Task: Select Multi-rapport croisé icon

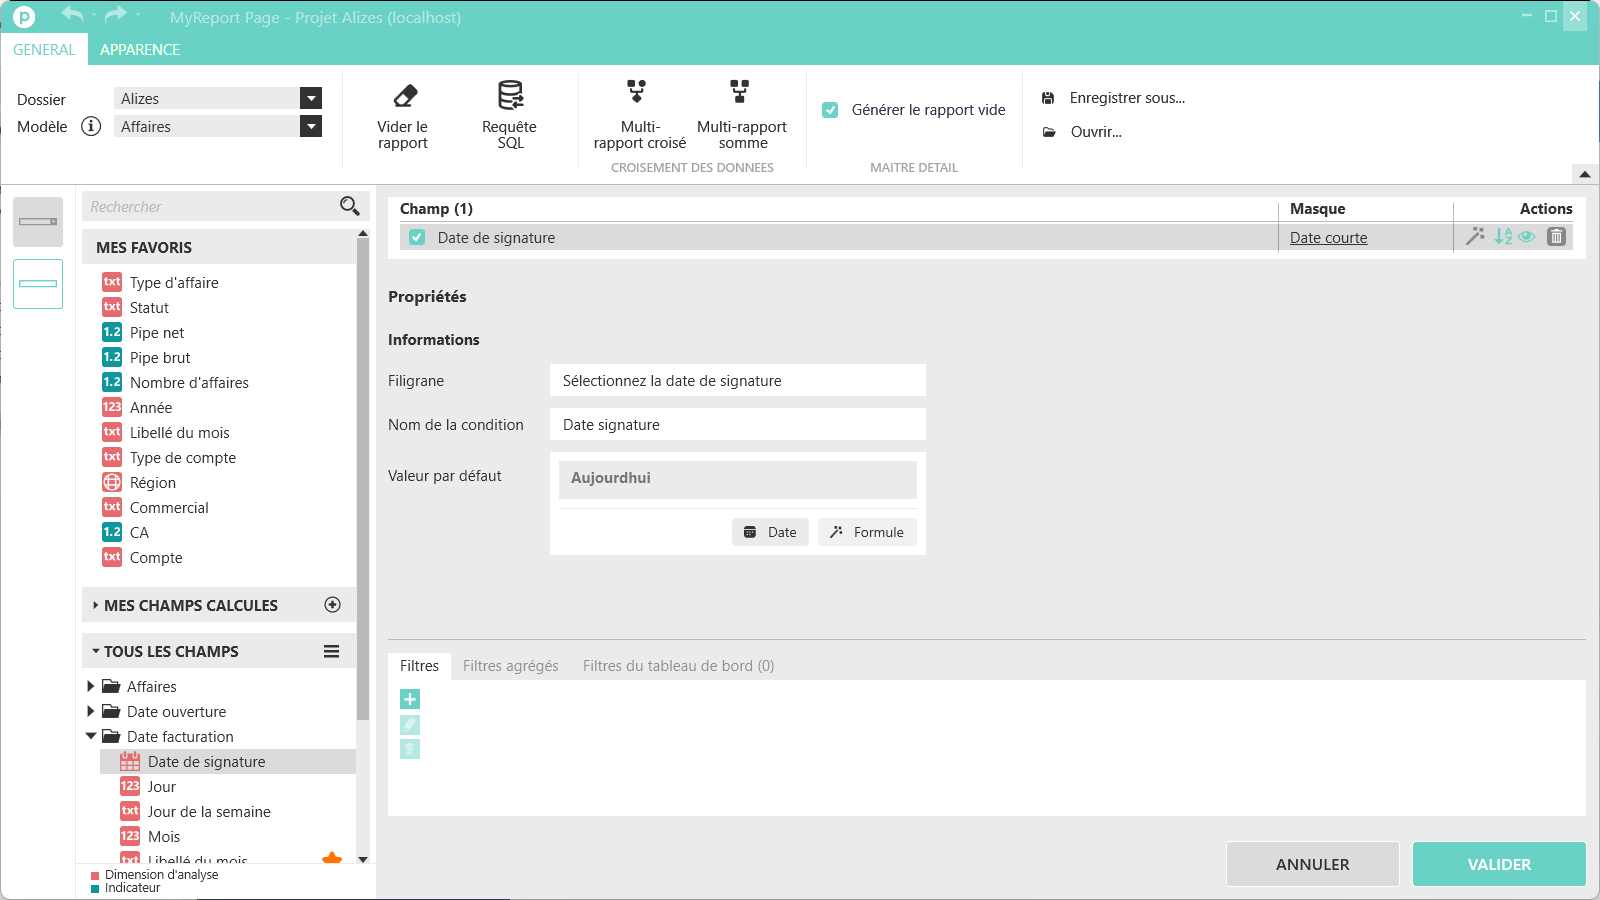Action: (x=637, y=92)
